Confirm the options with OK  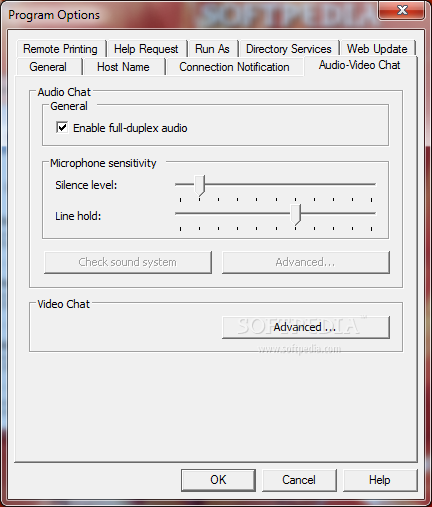[x=218, y=480]
